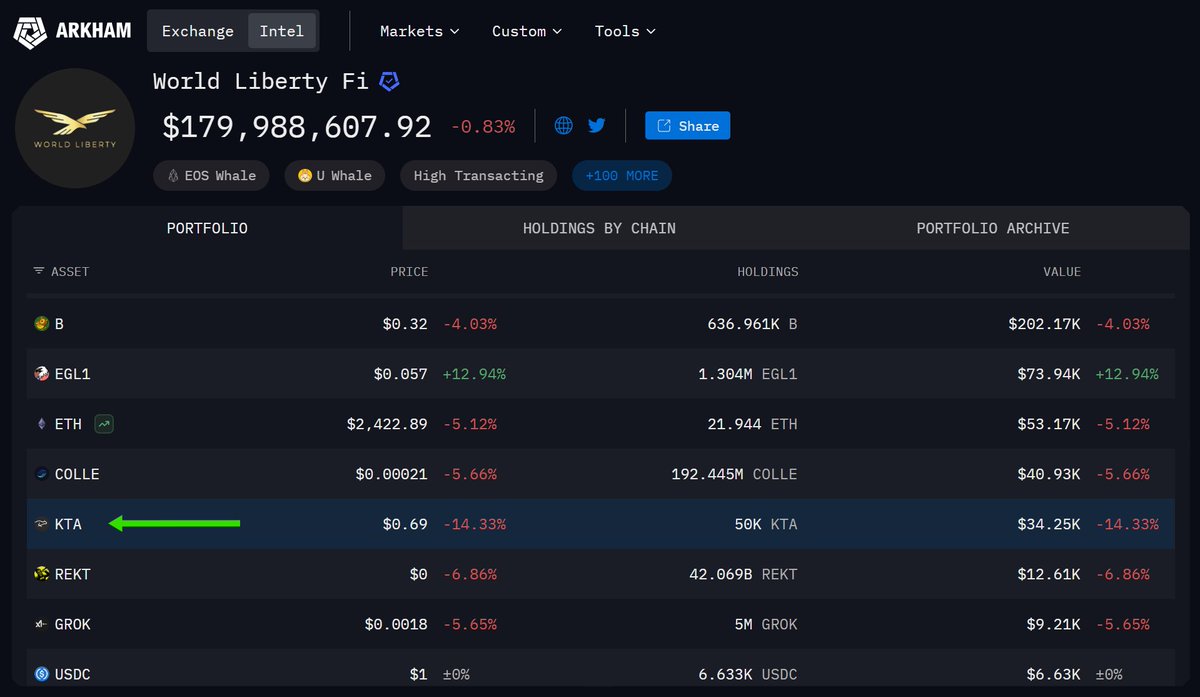
Task: Select the Portfolio tab
Action: tap(207, 228)
